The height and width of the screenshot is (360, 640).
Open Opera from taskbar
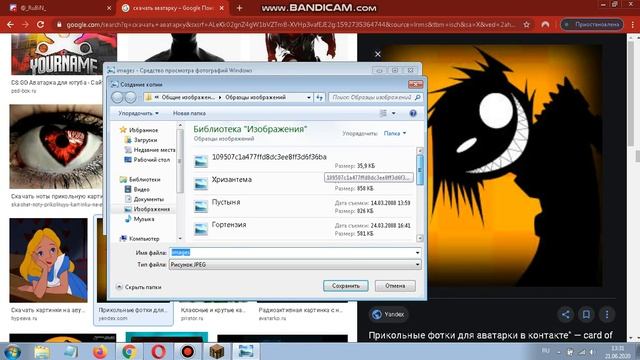click(x=158, y=351)
